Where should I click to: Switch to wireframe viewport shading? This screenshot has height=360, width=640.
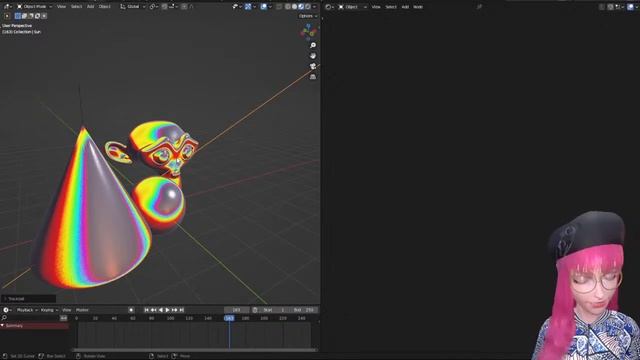point(288,7)
